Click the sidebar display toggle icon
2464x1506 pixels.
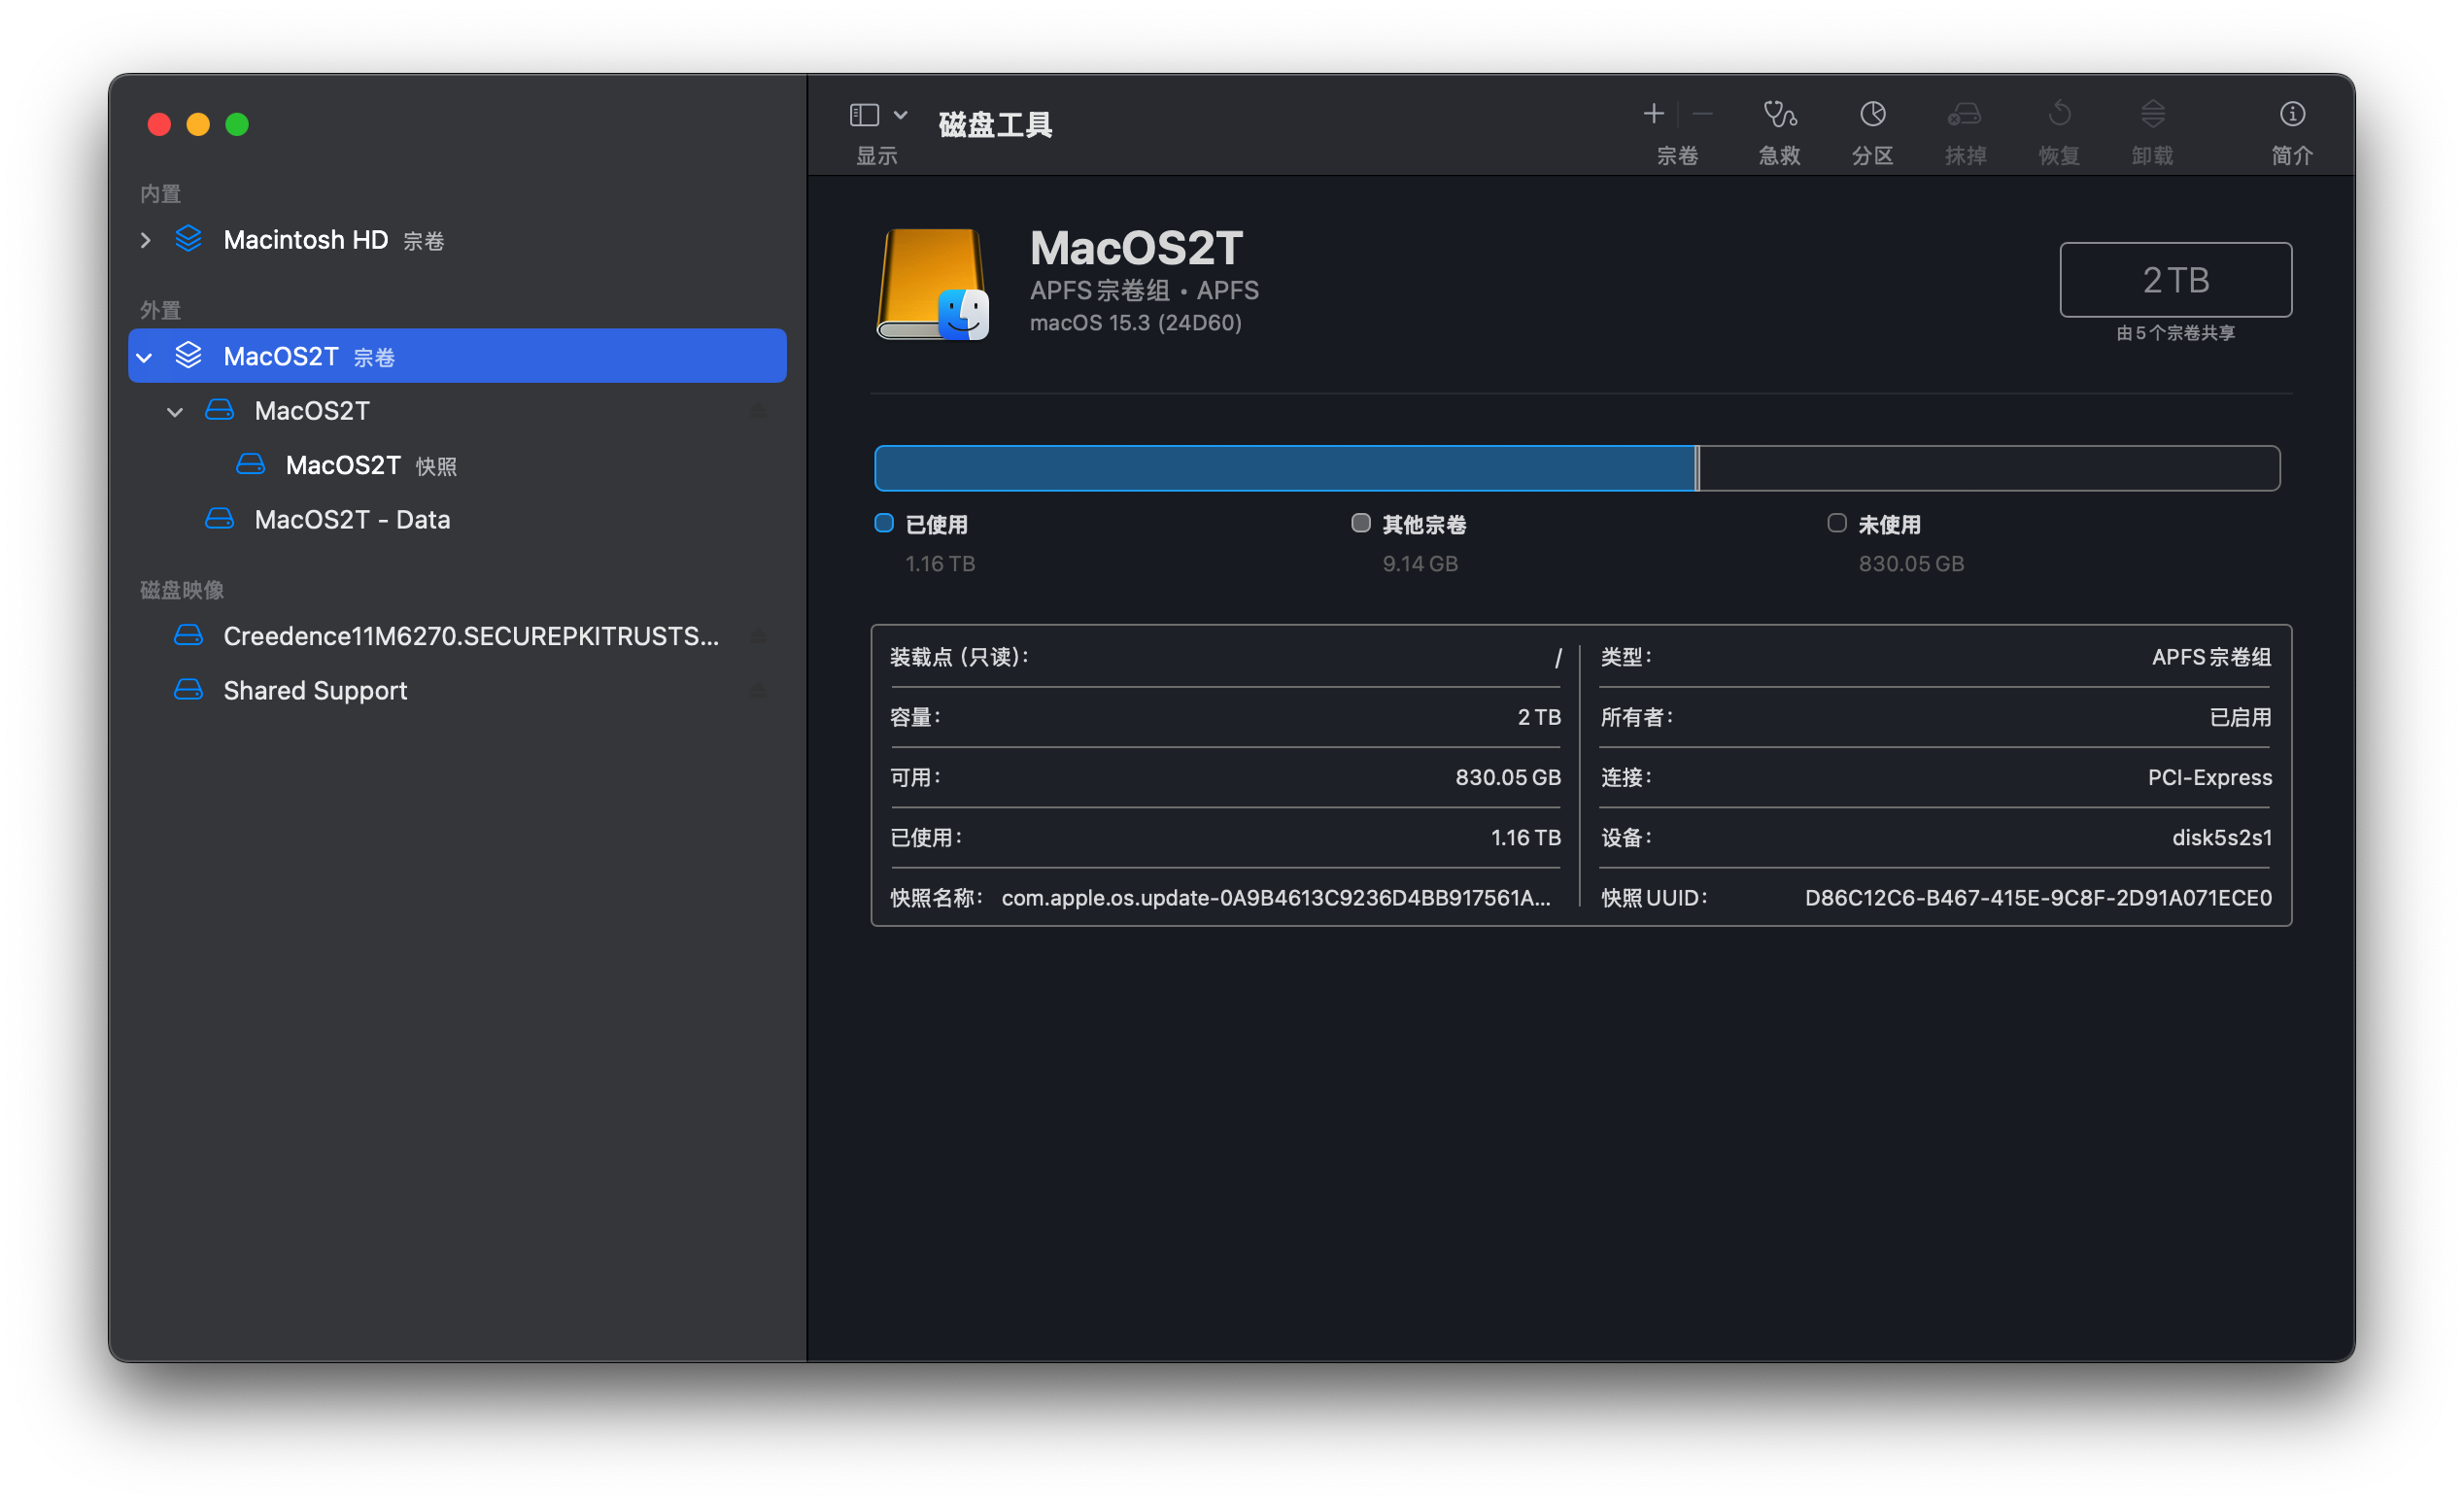(864, 115)
